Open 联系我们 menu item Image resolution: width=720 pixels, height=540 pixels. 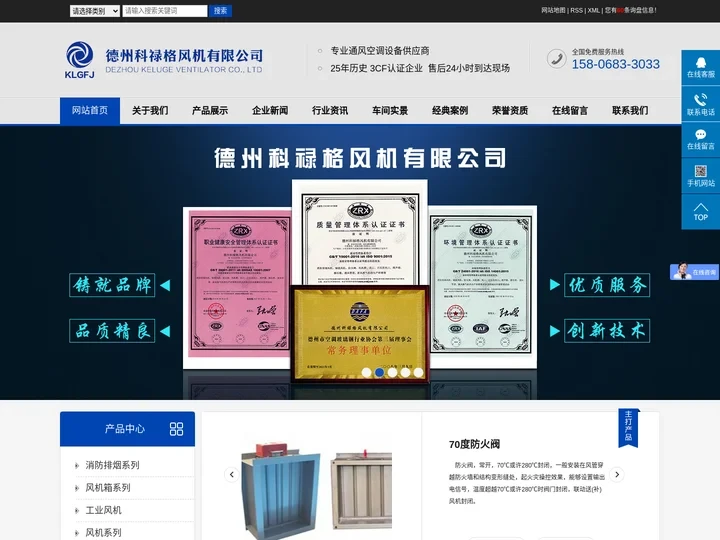click(x=630, y=111)
